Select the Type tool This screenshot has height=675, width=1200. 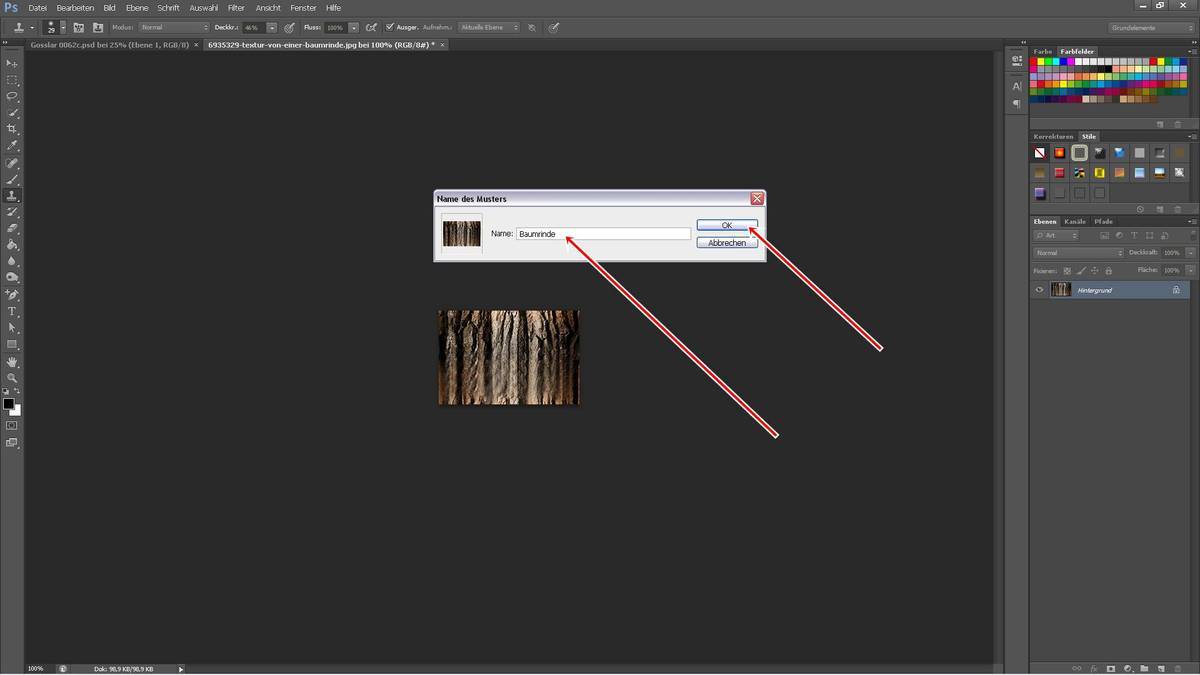(12, 312)
